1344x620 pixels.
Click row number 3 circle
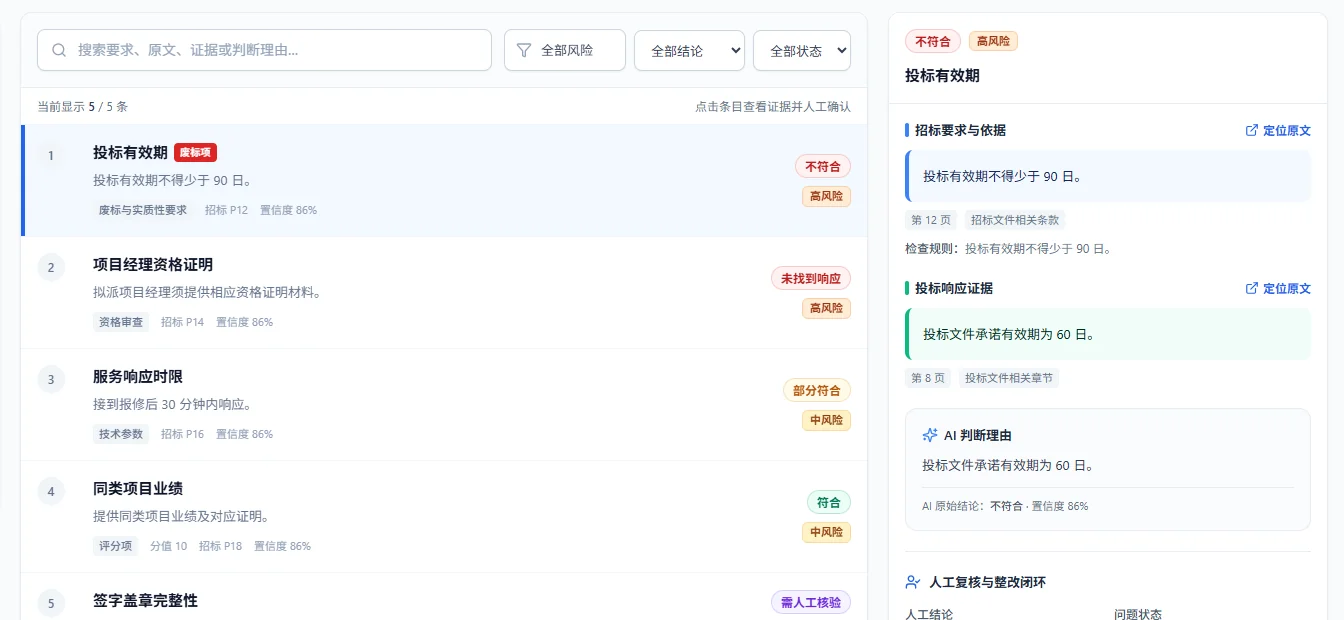tap(51, 379)
